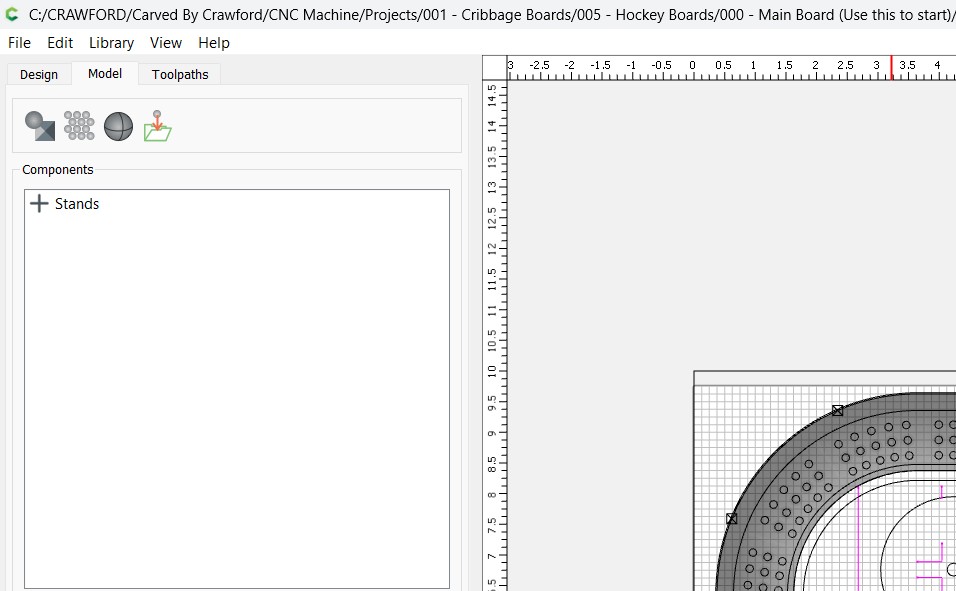
Task: Click the ruler origin corner box
Action: [x=495, y=67]
